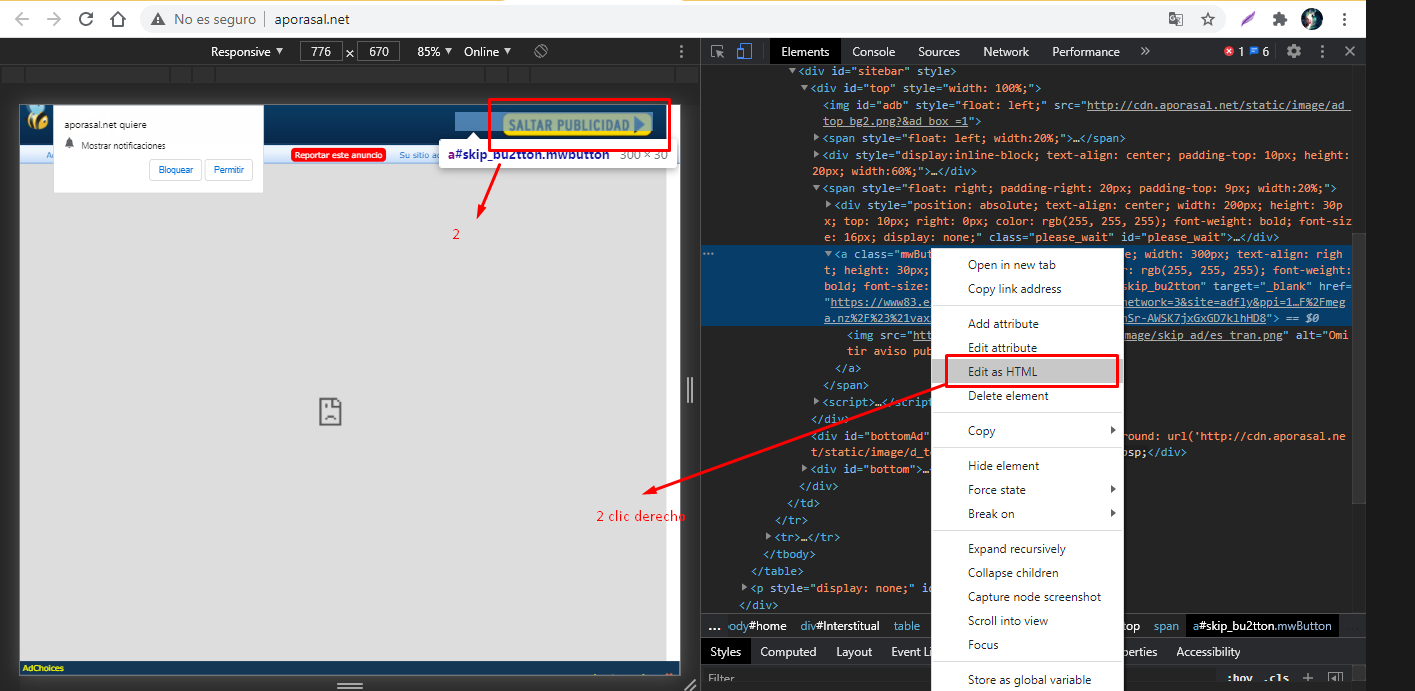Choose Hide element in context menu
This screenshot has height=691, width=1415.
[x=1026, y=466]
